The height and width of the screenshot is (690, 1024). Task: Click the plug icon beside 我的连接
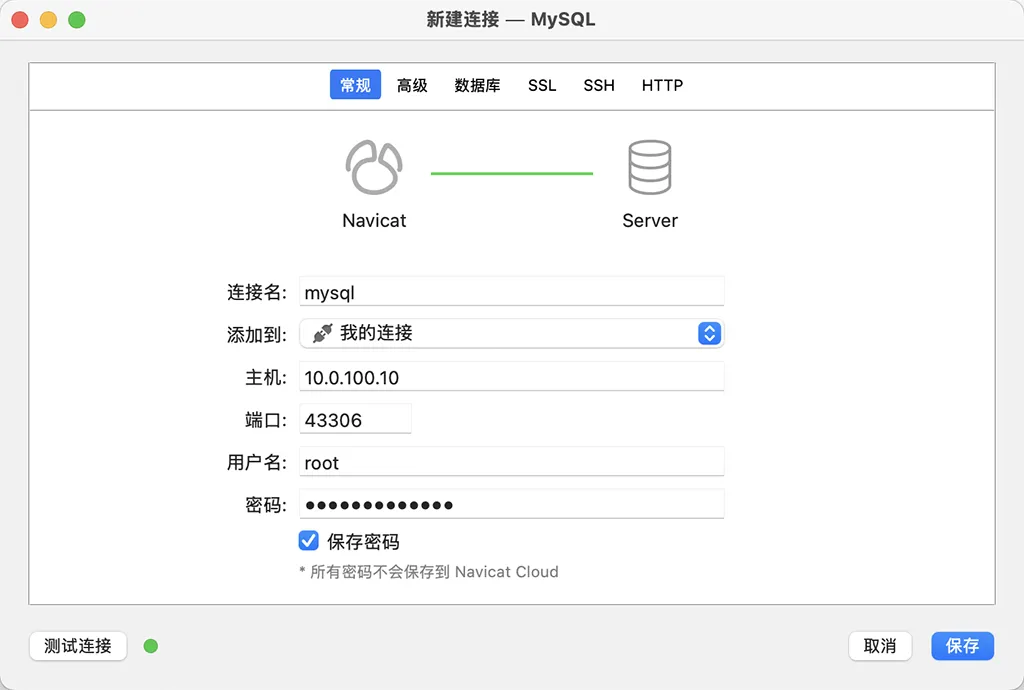tap(323, 333)
